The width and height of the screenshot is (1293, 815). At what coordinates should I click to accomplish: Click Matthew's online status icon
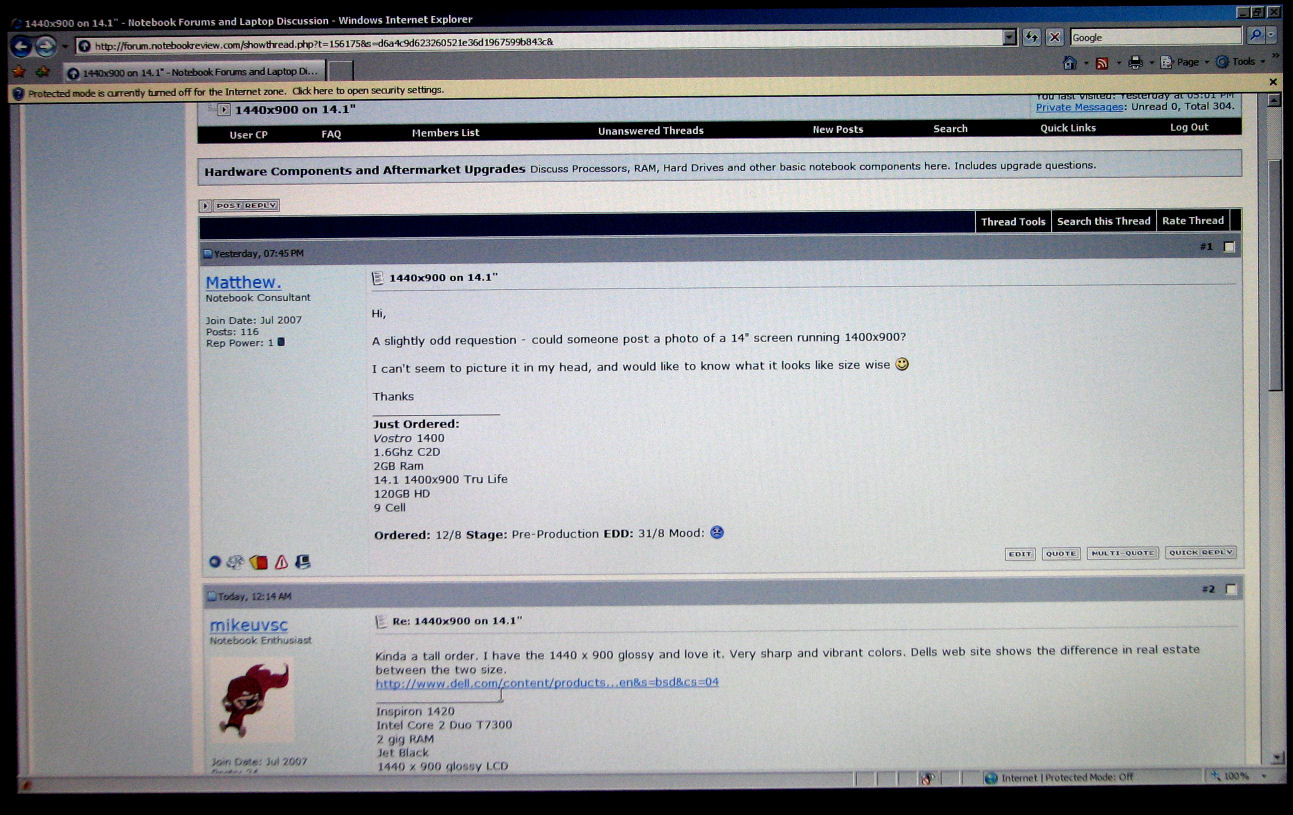coord(214,562)
